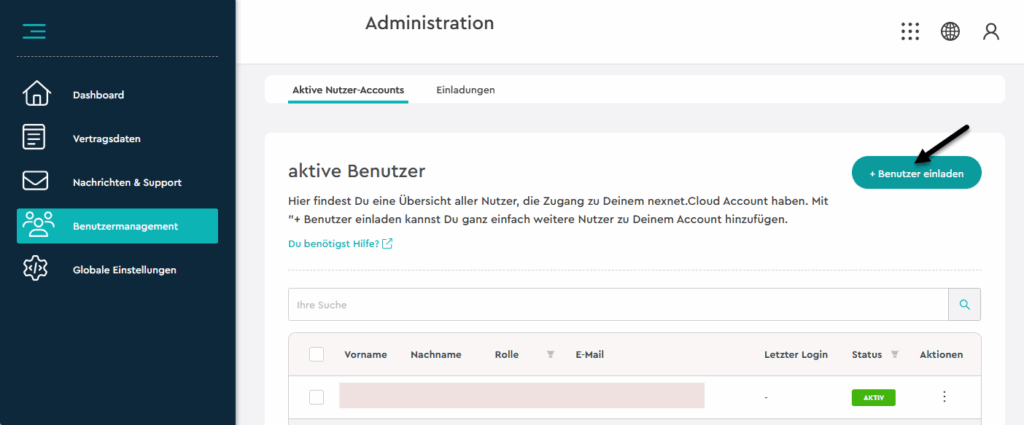
Task: Click into the Ihre Suche field
Action: point(617,304)
